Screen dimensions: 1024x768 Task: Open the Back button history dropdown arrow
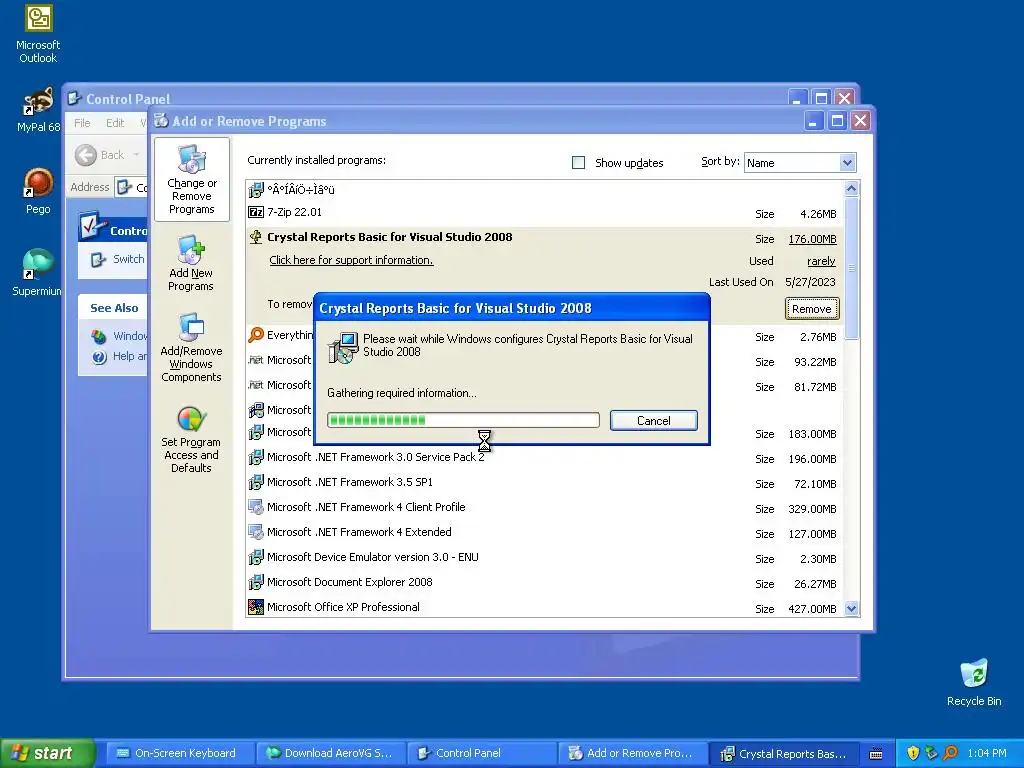click(x=136, y=155)
